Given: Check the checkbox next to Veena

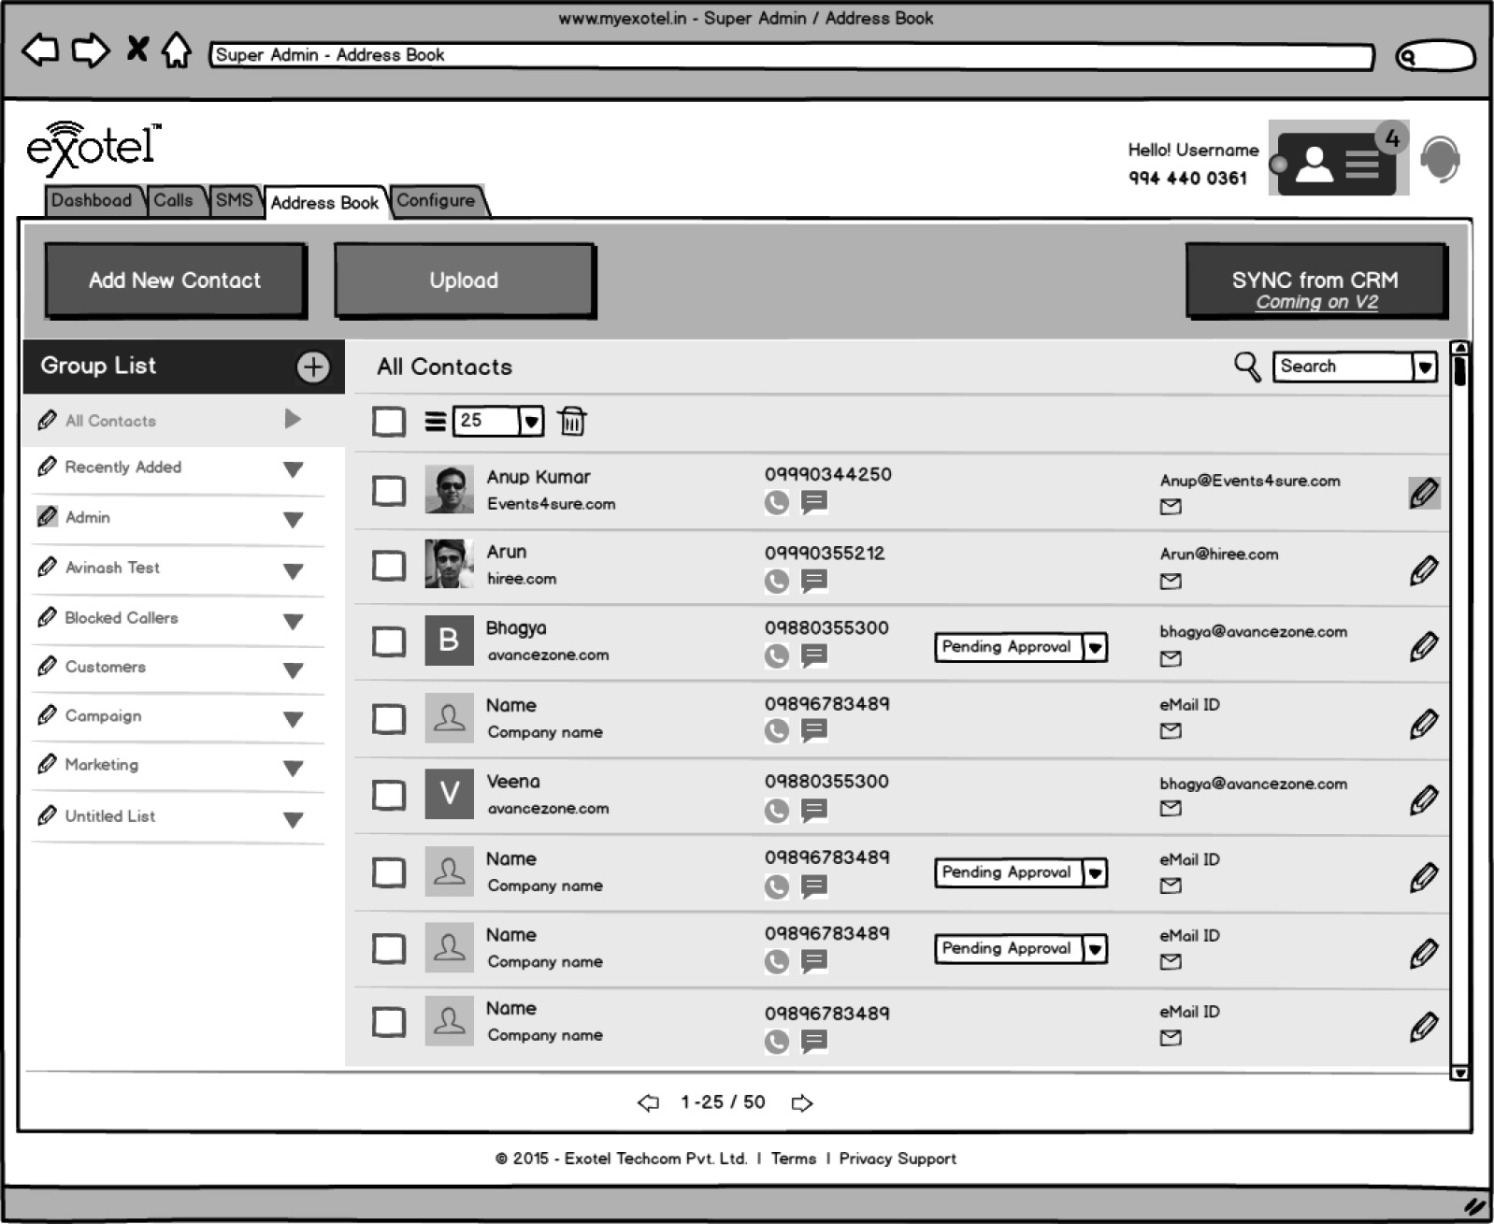Looking at the screenshot, I should click(388, 795).
